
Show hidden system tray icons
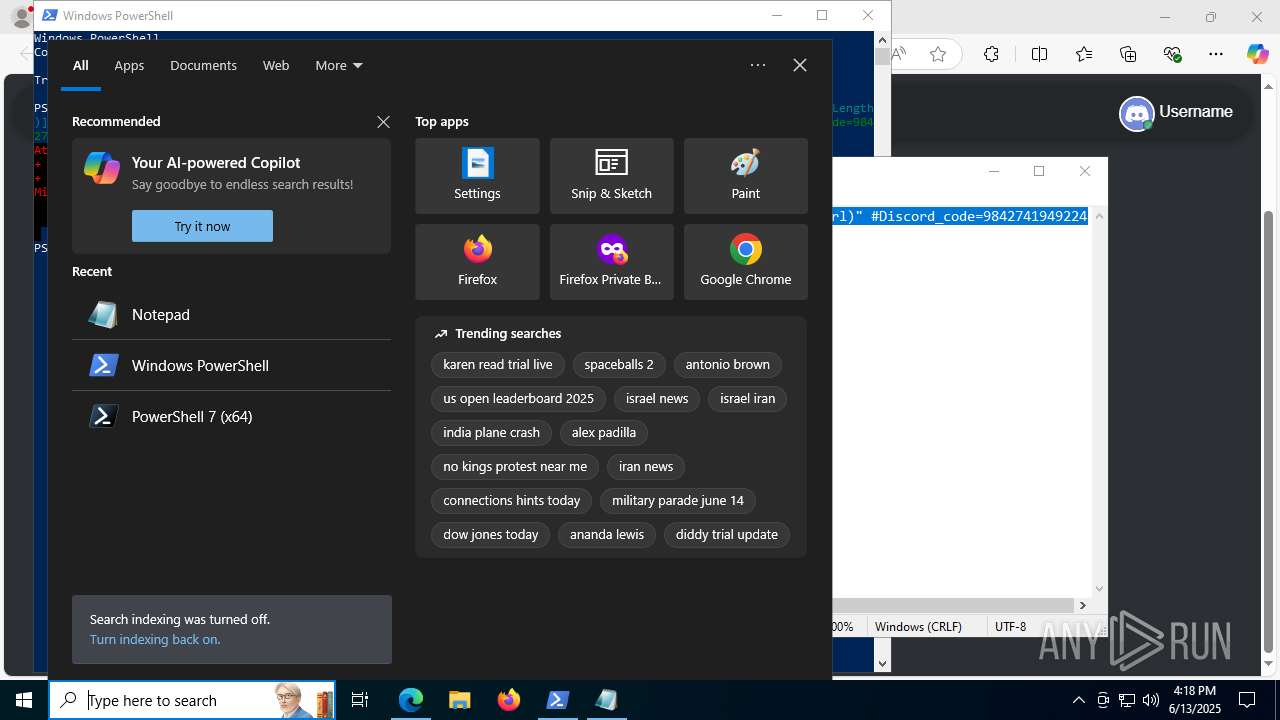click(1078, 700)
